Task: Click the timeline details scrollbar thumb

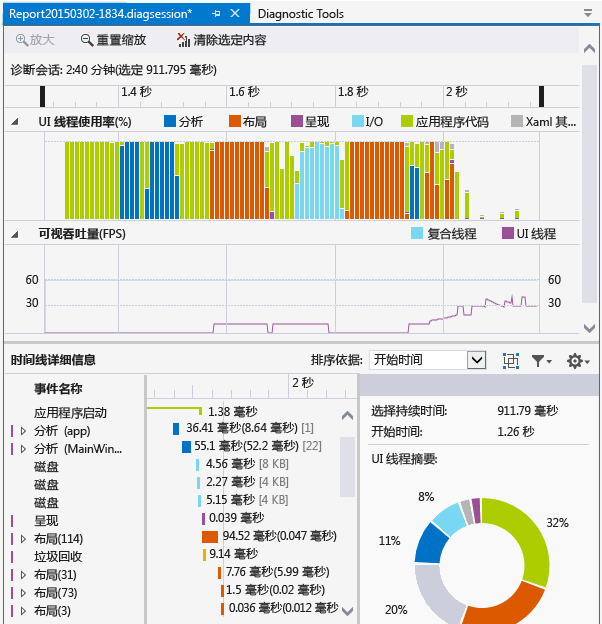Action: pos(347,467)
